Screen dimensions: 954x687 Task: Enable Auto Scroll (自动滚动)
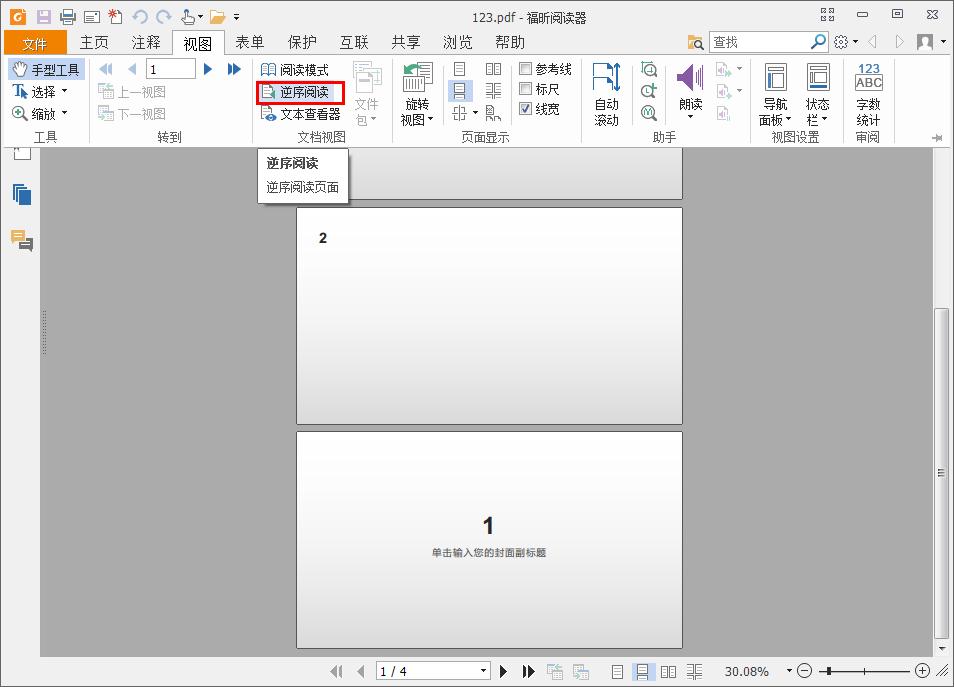pos(607,90)
